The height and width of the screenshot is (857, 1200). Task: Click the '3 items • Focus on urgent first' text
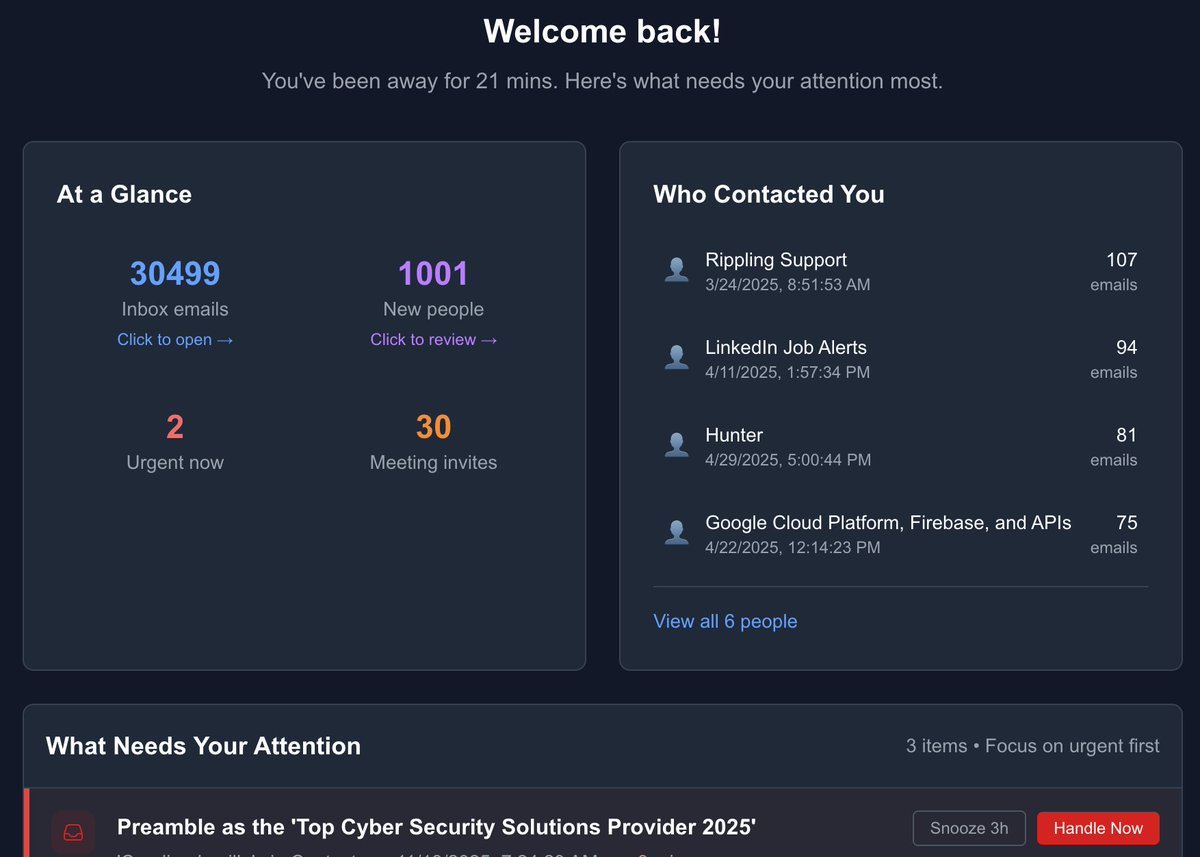tap(1033, 746)
